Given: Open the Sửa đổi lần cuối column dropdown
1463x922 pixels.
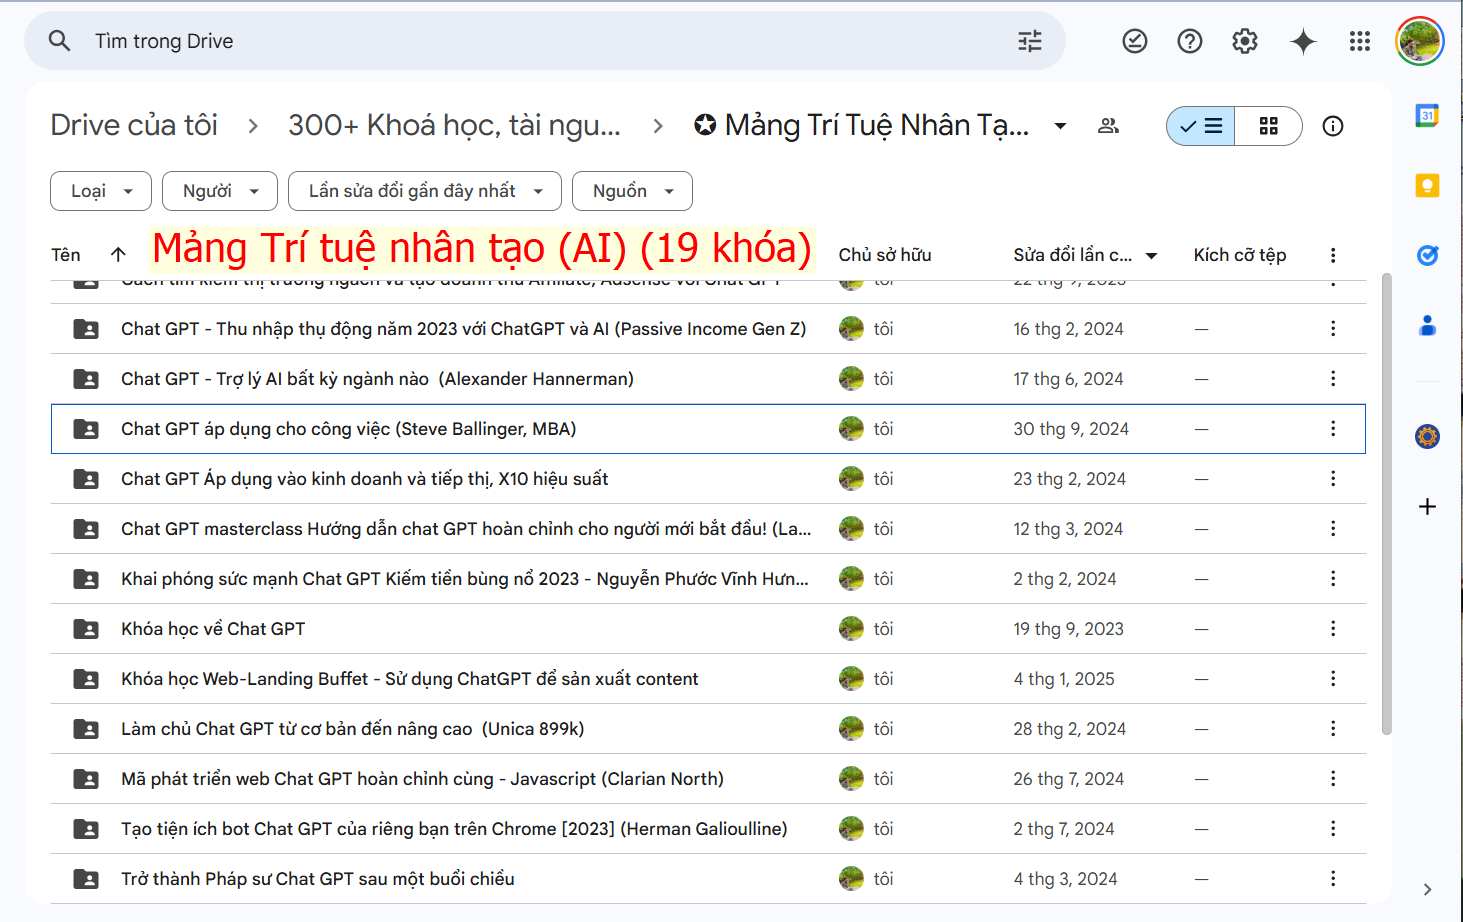Looking at the screenshot, I should tap(1151, 256).
